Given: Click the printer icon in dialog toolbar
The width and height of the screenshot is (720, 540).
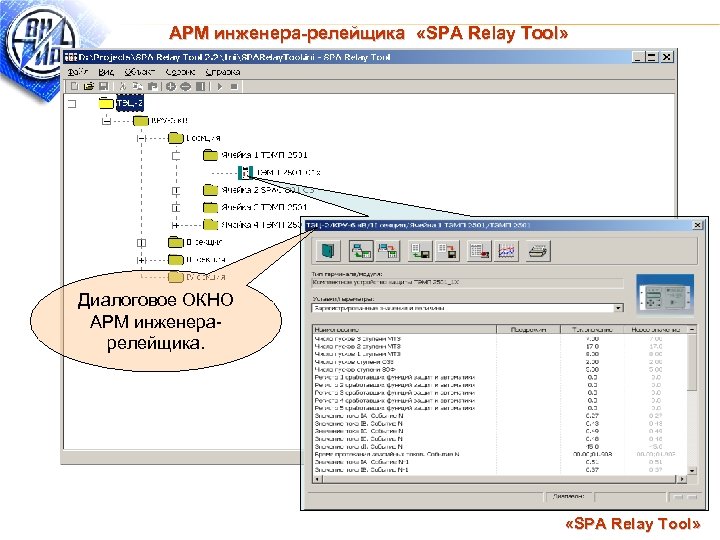Looking at the screenshot, I should click(538, 251).
